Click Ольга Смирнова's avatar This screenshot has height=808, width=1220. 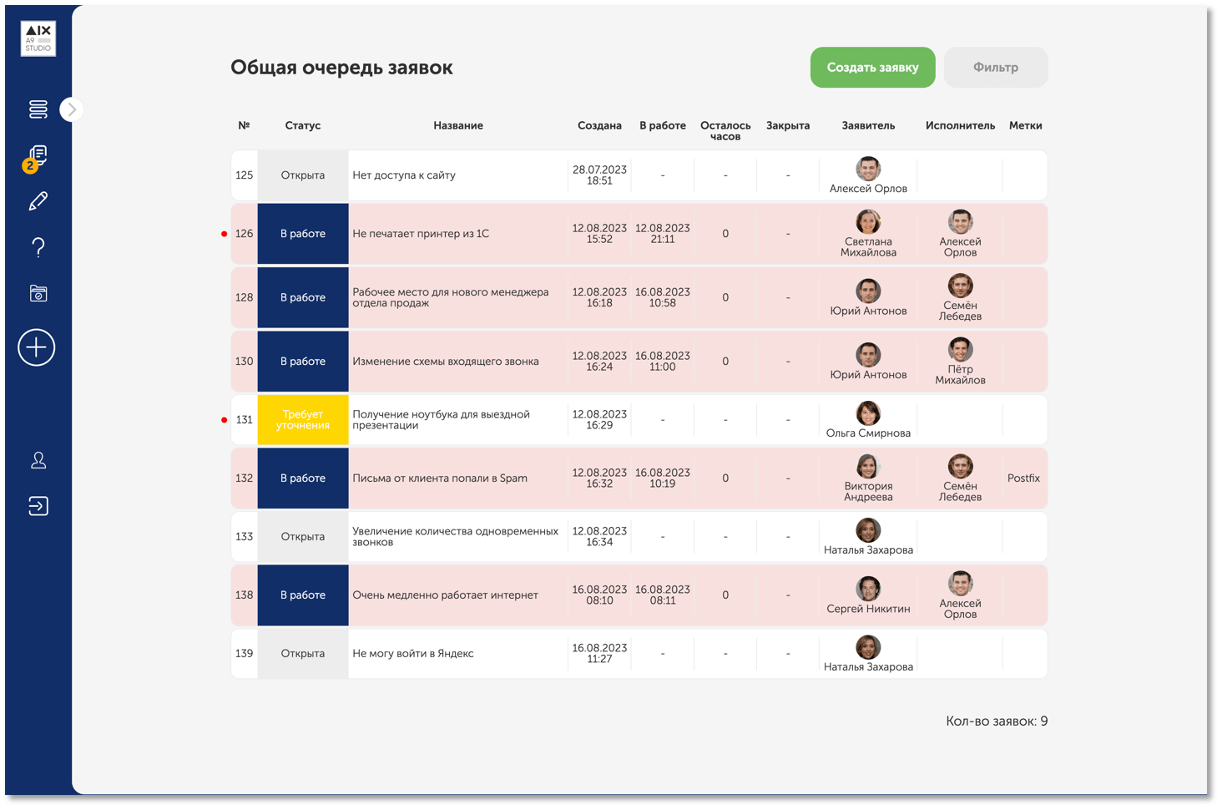coord(868,414)
